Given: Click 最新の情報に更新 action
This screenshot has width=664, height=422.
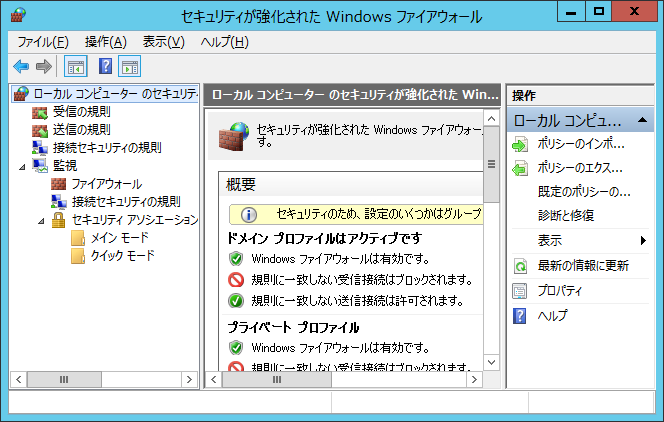Looking at the screenshot, I should tap(583, 266).
